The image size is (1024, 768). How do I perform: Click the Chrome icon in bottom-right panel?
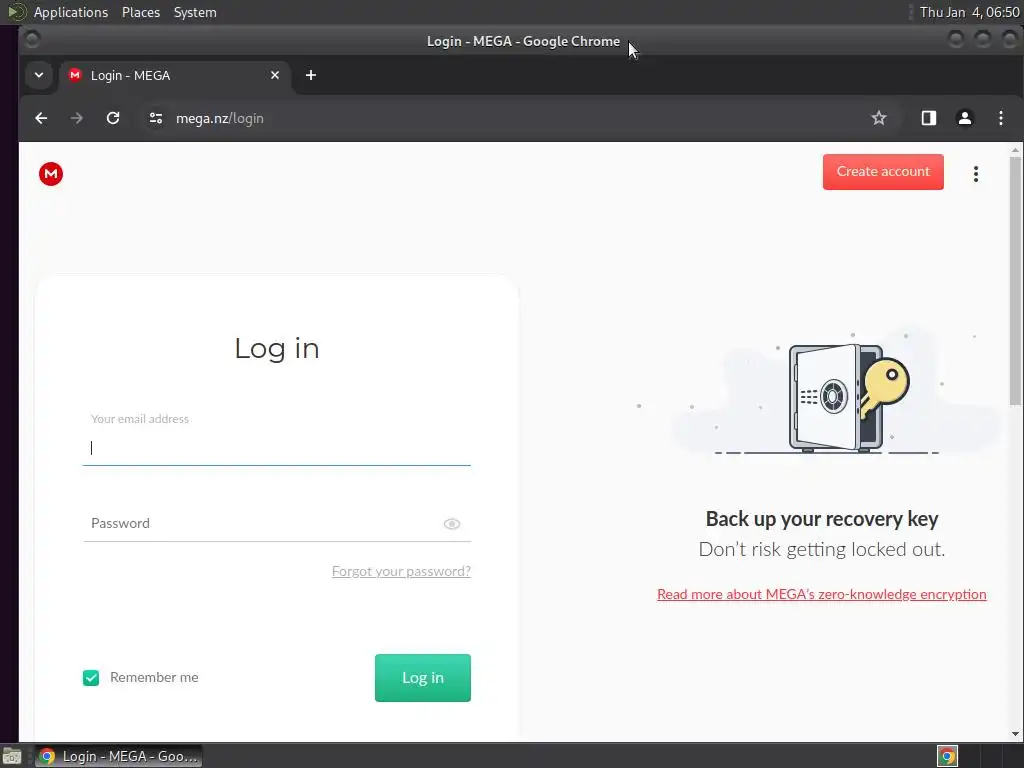click(x=947, y=756)
